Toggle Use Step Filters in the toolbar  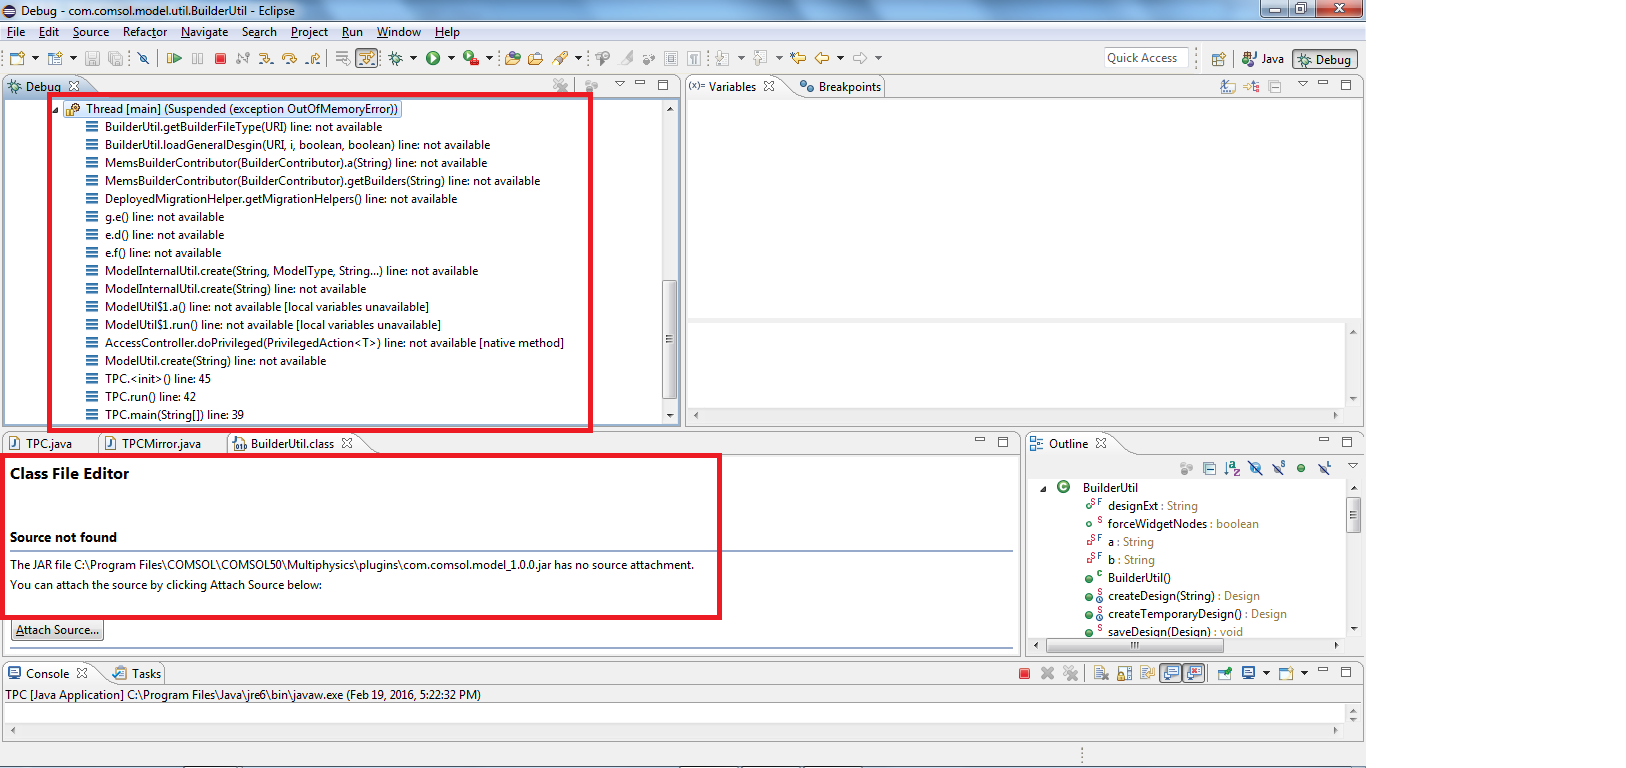pos(367,58)
